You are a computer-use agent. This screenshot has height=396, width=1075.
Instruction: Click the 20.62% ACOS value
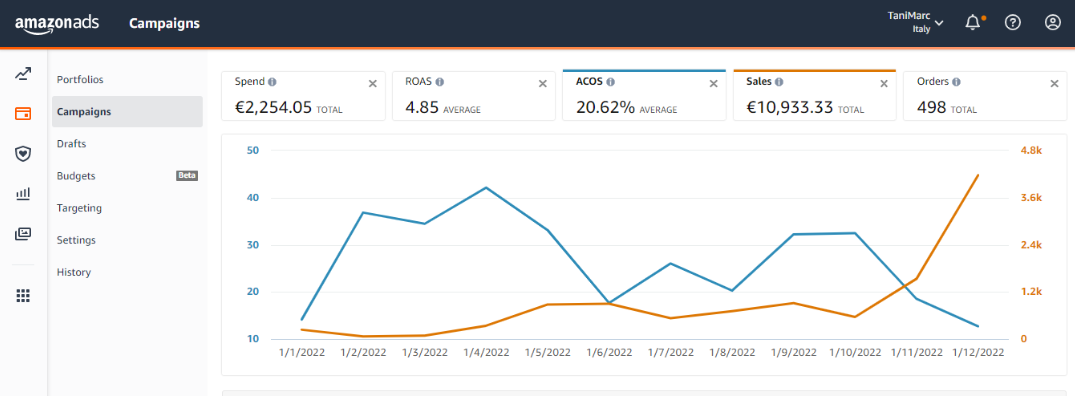[605, 107]
